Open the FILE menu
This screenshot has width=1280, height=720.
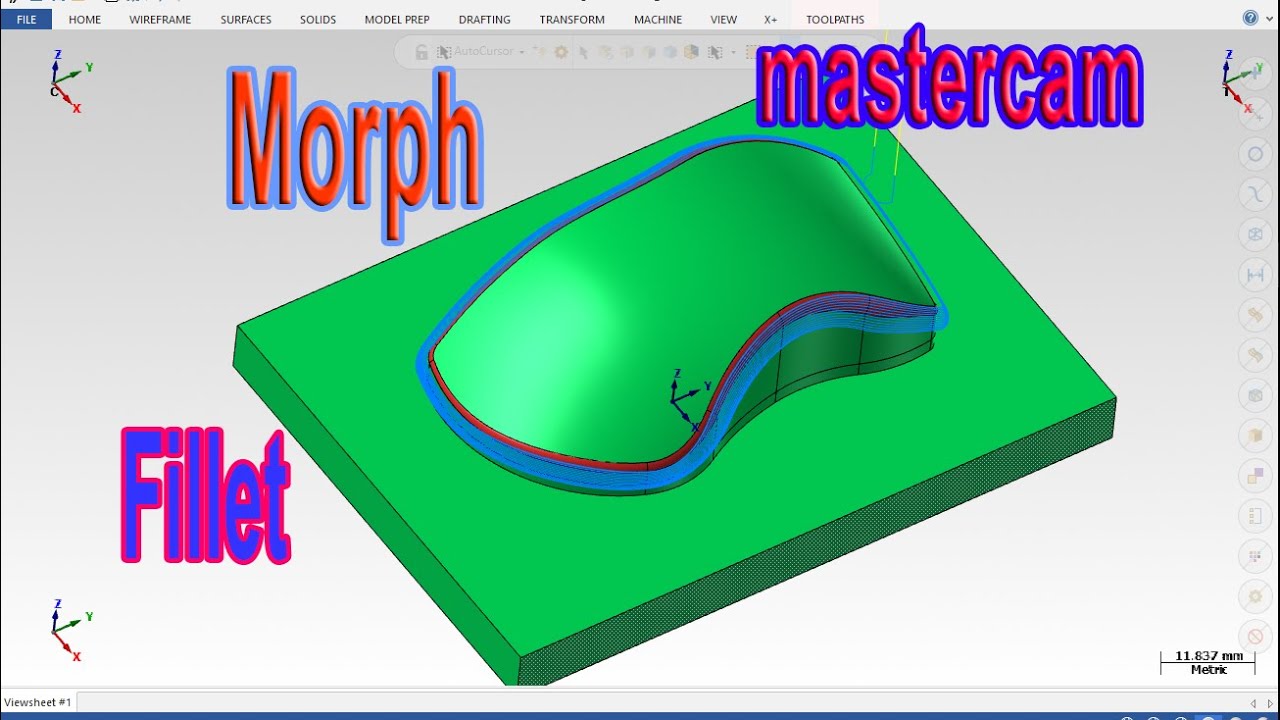pos(26,19)
